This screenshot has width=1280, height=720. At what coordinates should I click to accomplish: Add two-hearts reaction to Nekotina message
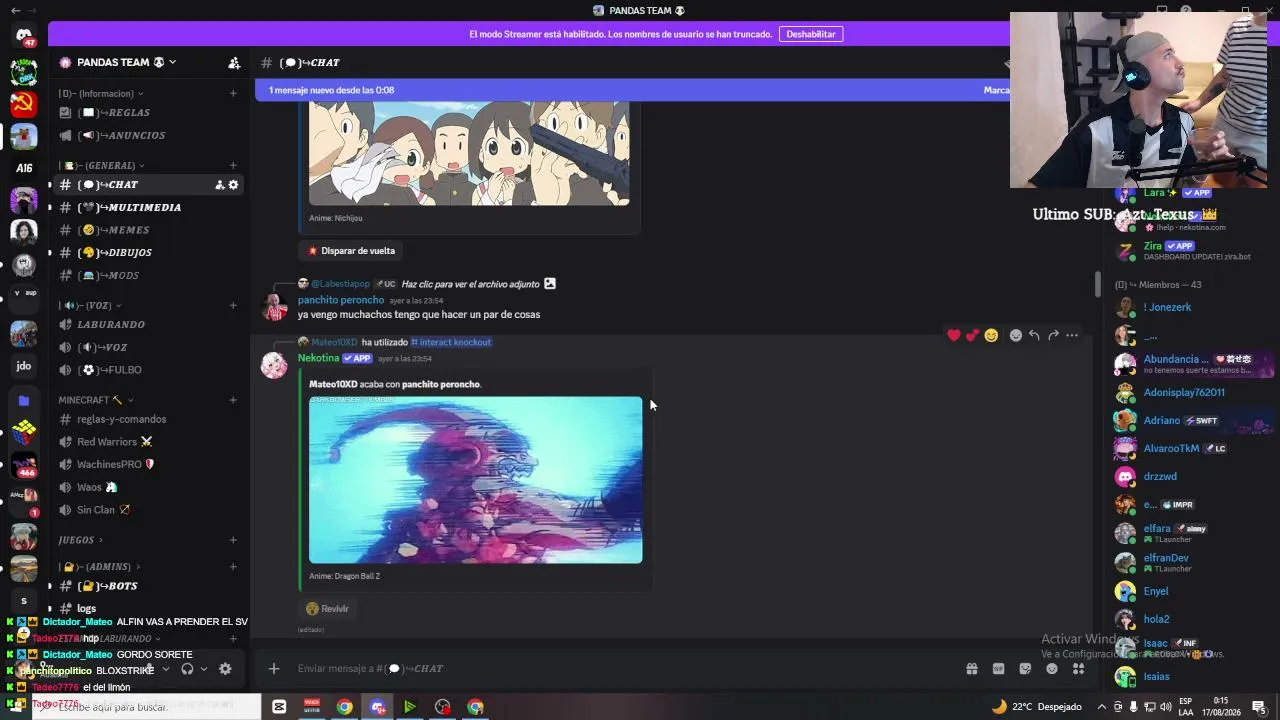tap(972, 335)
